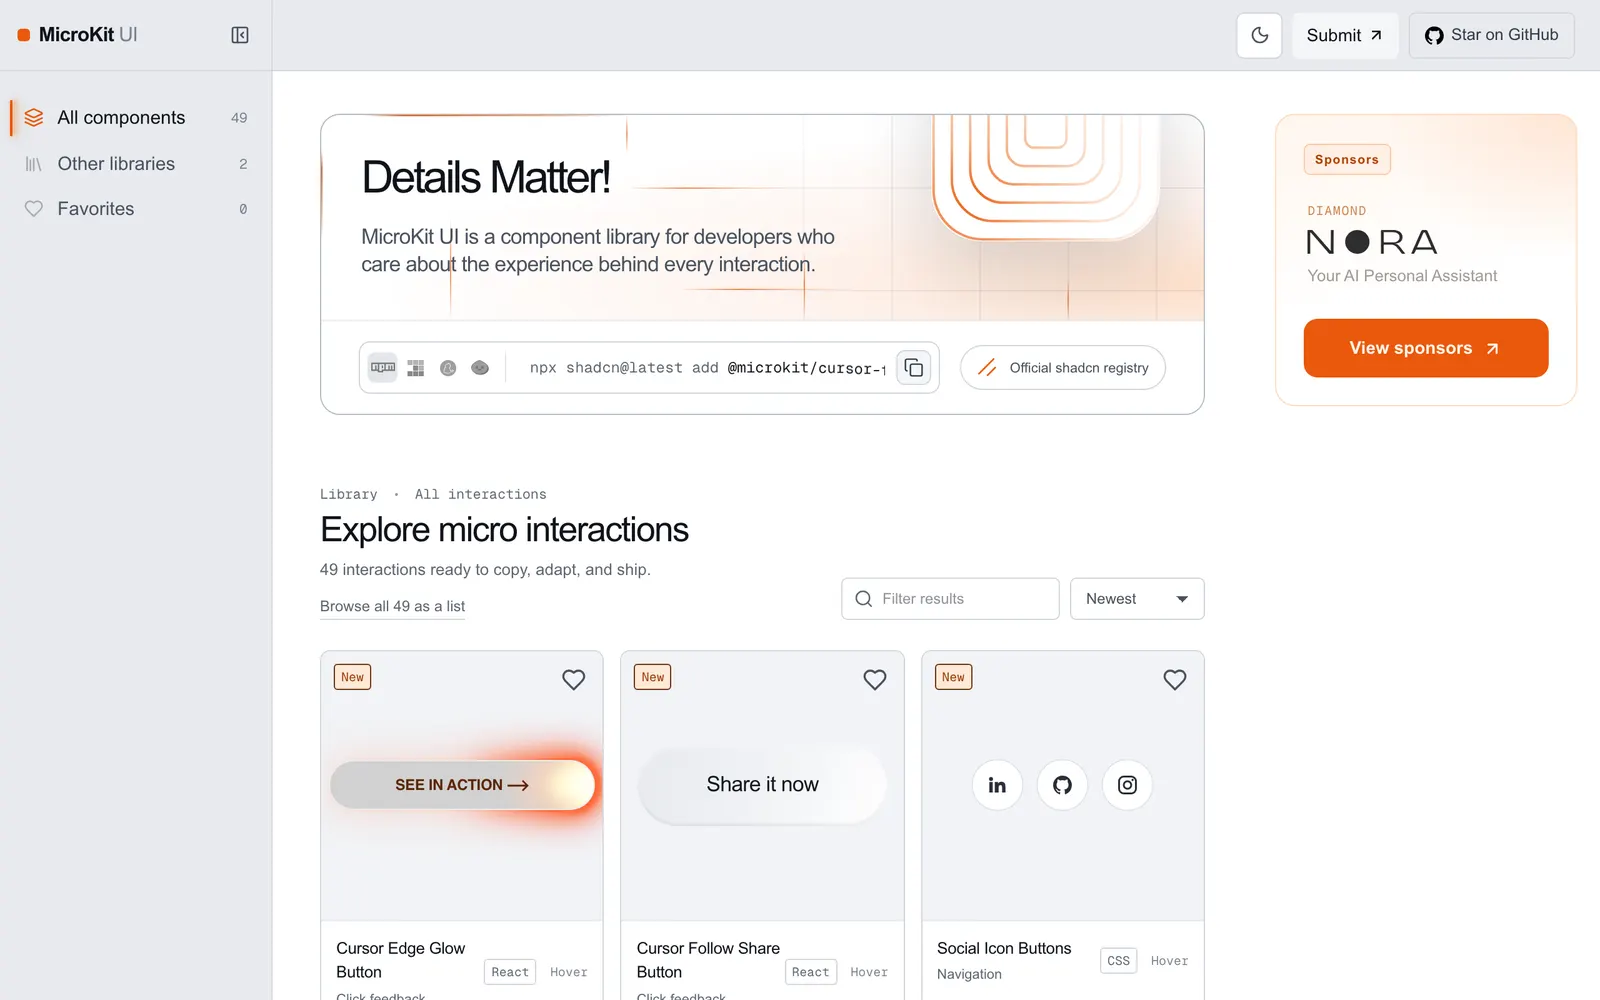Click the DIAMOND sponsor tier label
1600x1000 pixels.
click(1337, 211)
